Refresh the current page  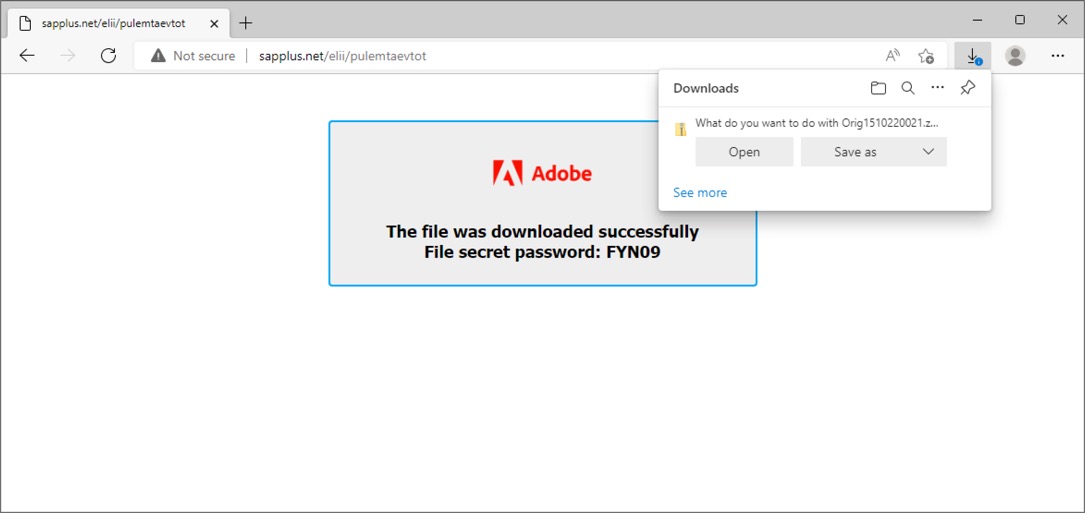(x=109, y=56)
